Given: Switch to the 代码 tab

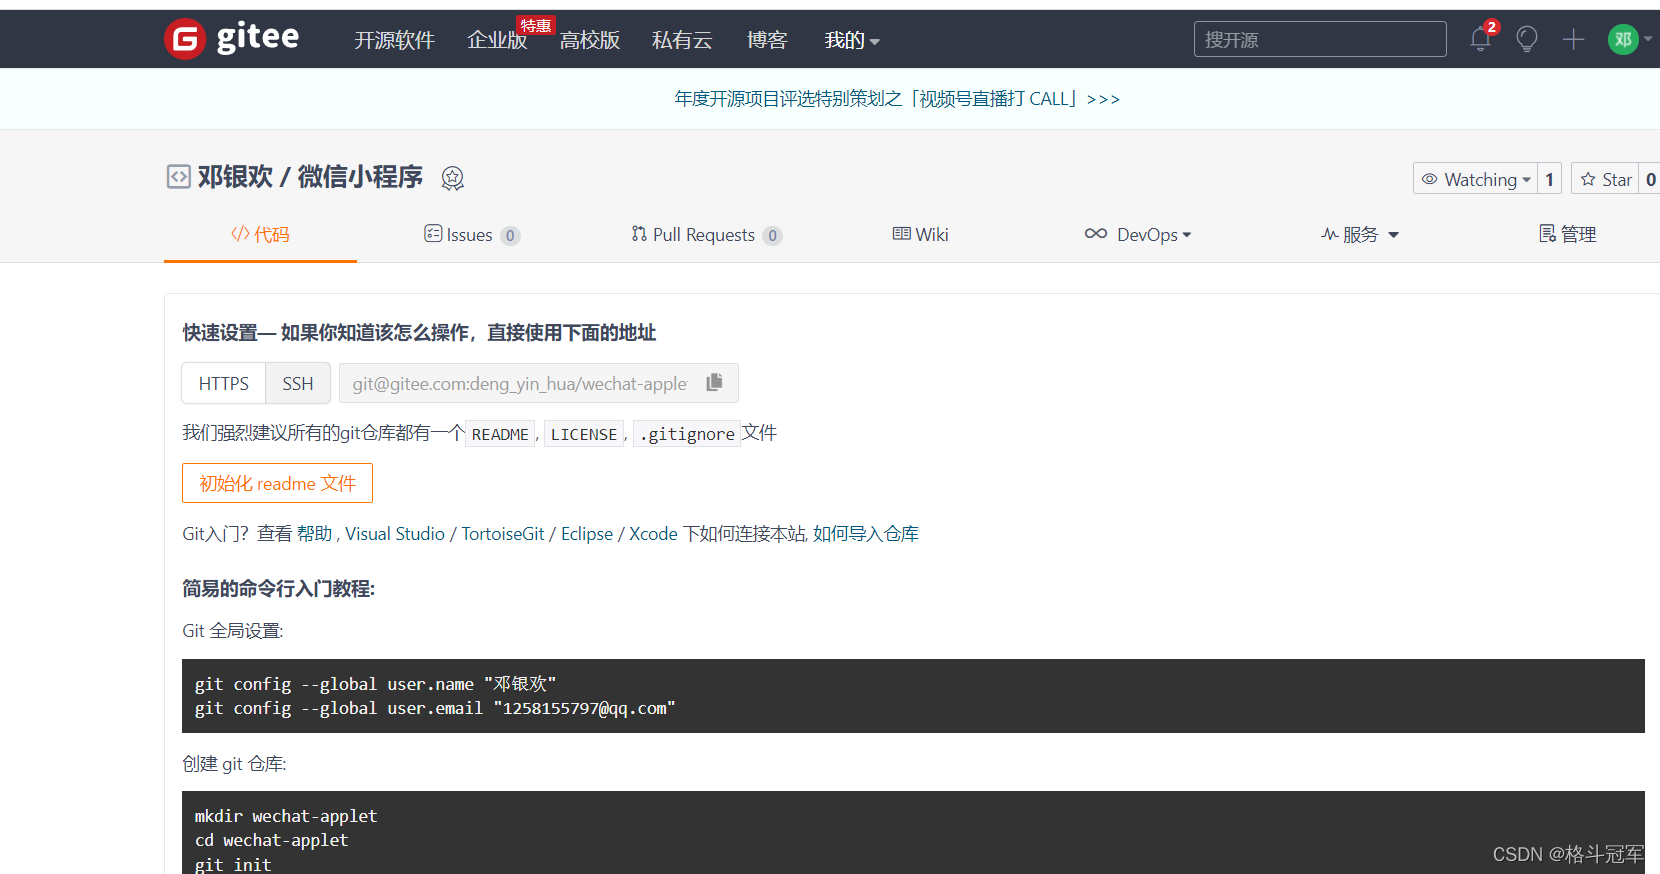Looking at the screenshot, I should [260, 234].
